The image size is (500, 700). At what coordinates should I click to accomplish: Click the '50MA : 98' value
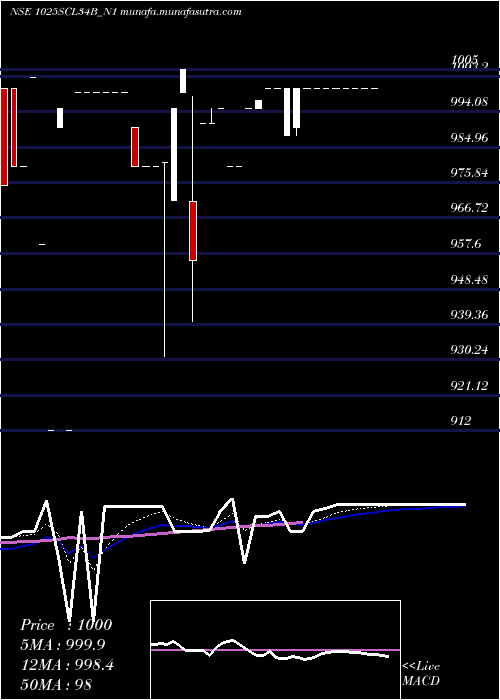pos(56,684)
